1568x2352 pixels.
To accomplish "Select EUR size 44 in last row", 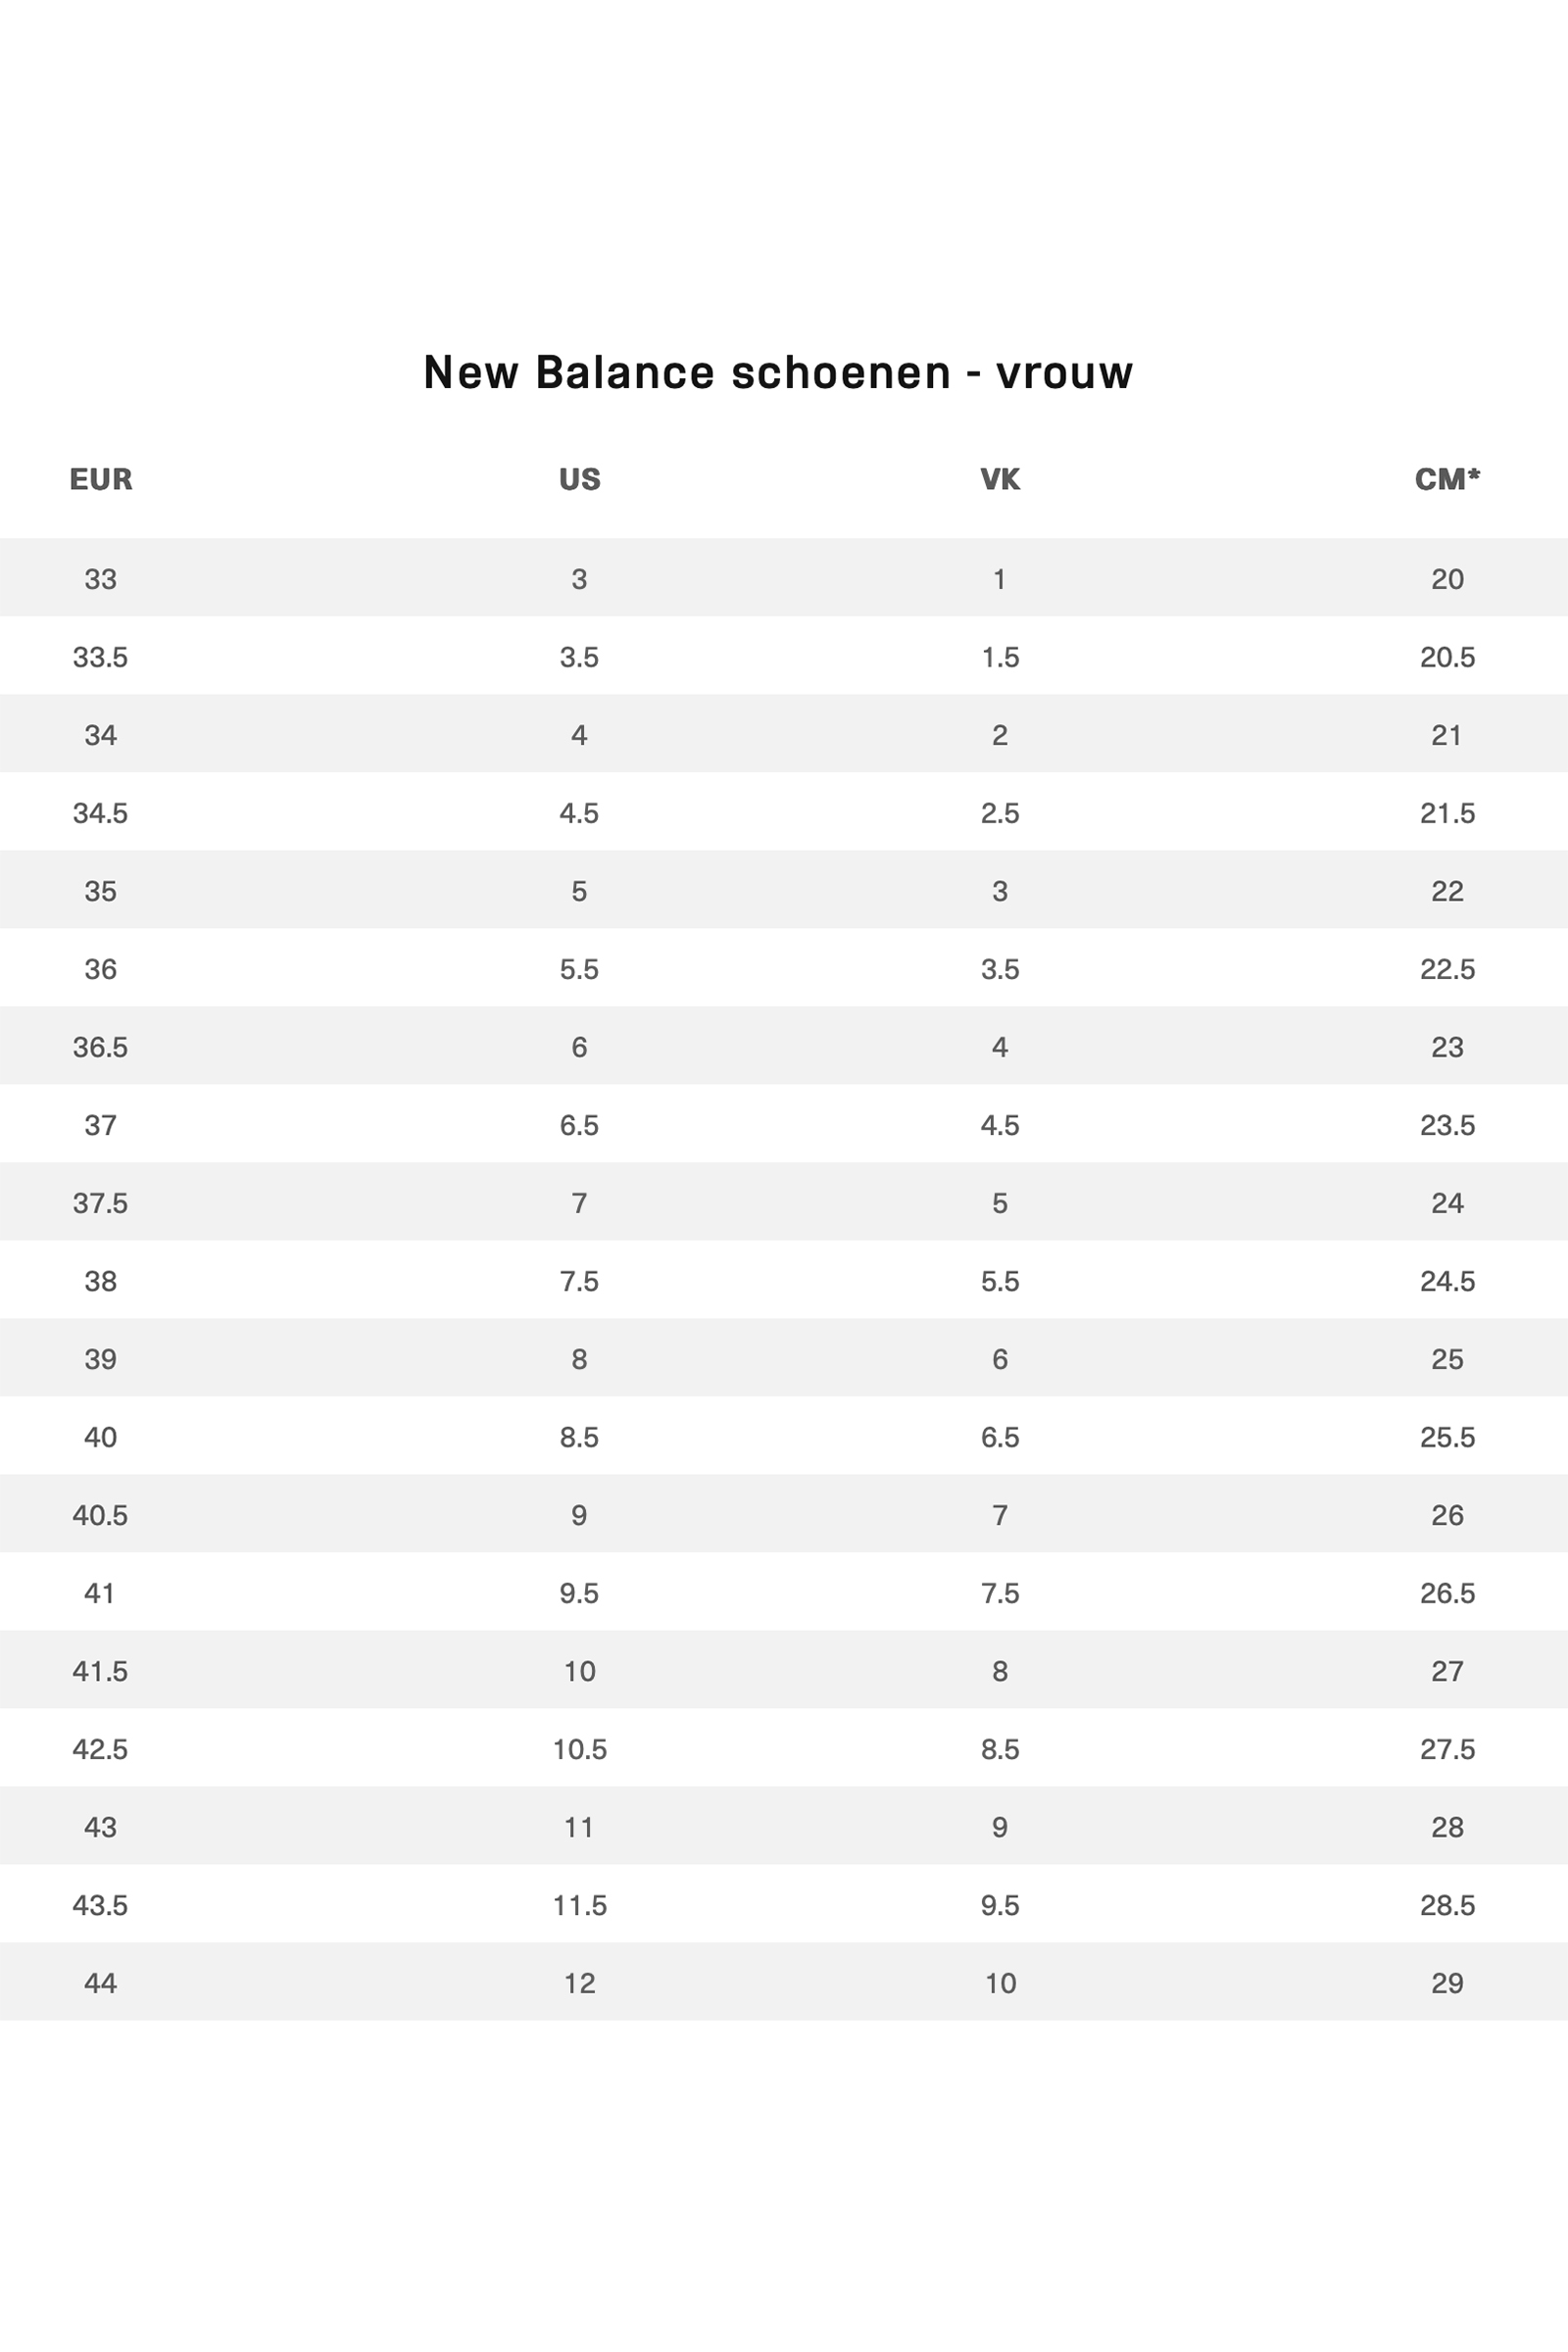I will point(100,1983).
